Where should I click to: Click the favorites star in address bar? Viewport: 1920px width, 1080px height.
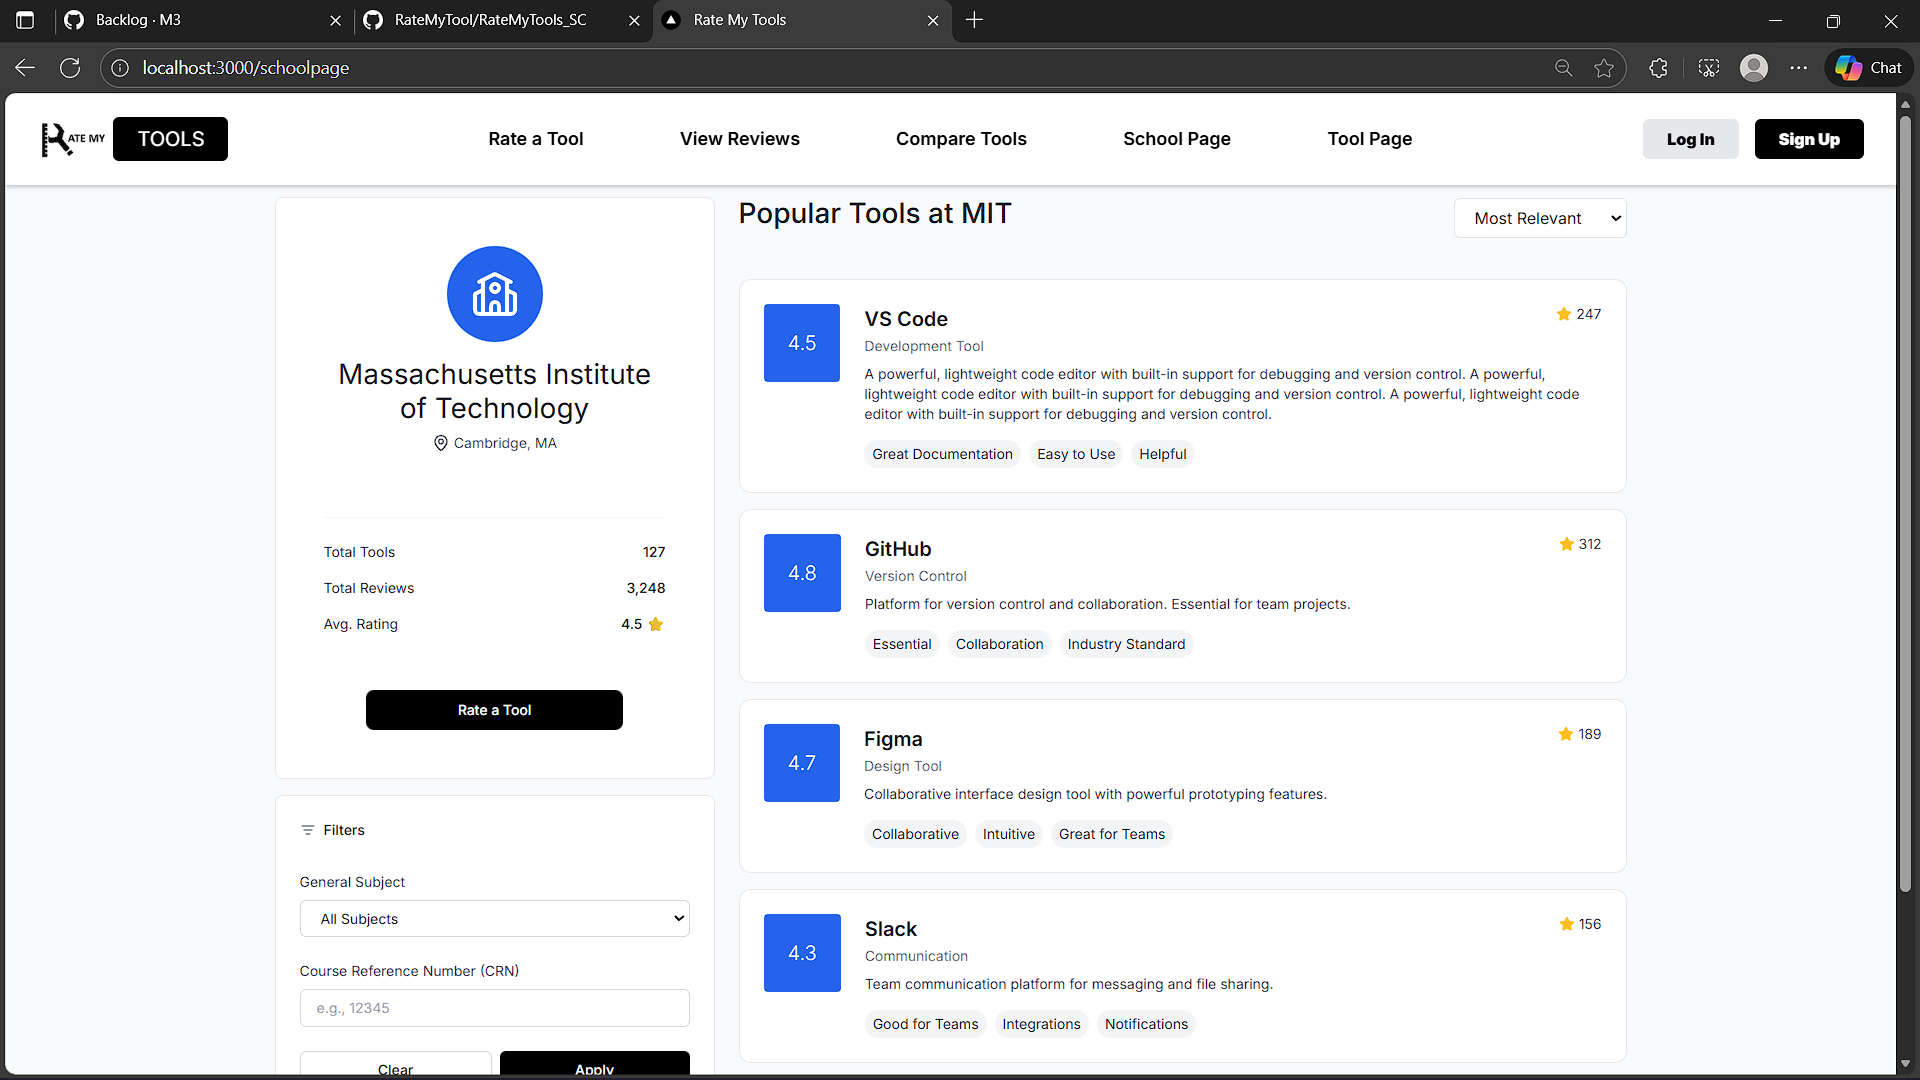pos(1604,68)
